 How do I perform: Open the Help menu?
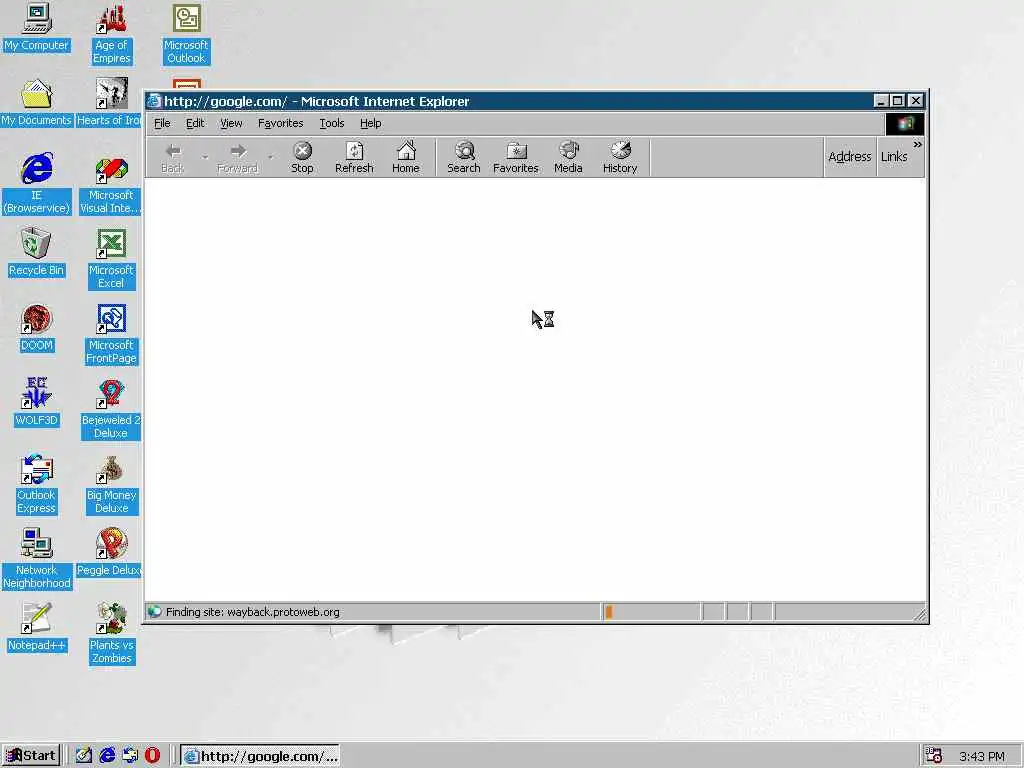tap(370, 123)
